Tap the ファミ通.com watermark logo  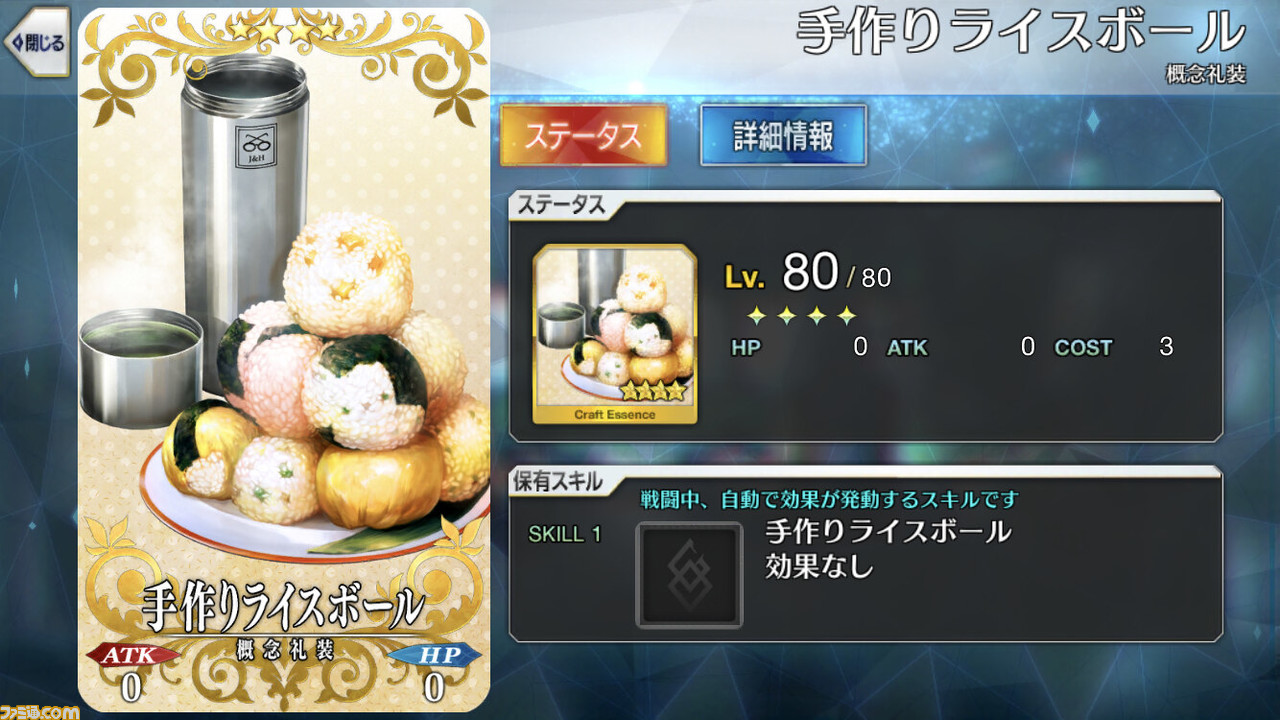39,711
